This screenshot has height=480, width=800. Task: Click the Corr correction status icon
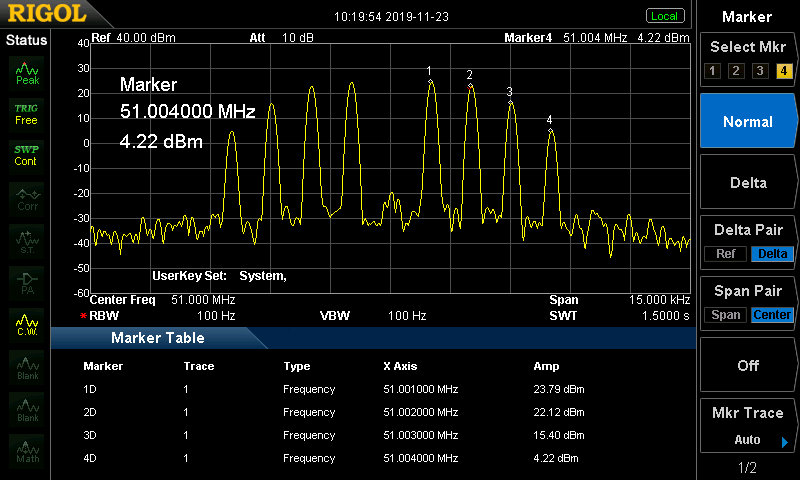(x=27, y=197)
